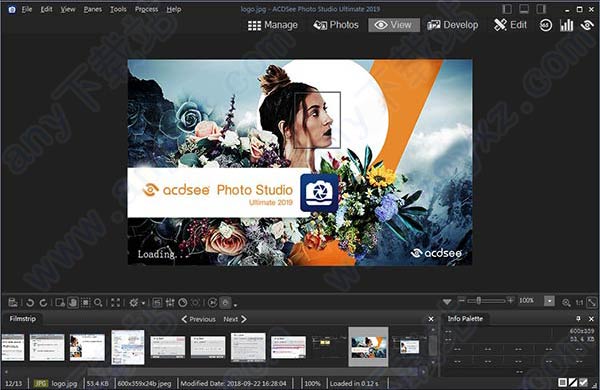600x390 pixels.
Task: Click the actions browser icon
Action: [157, 303]
